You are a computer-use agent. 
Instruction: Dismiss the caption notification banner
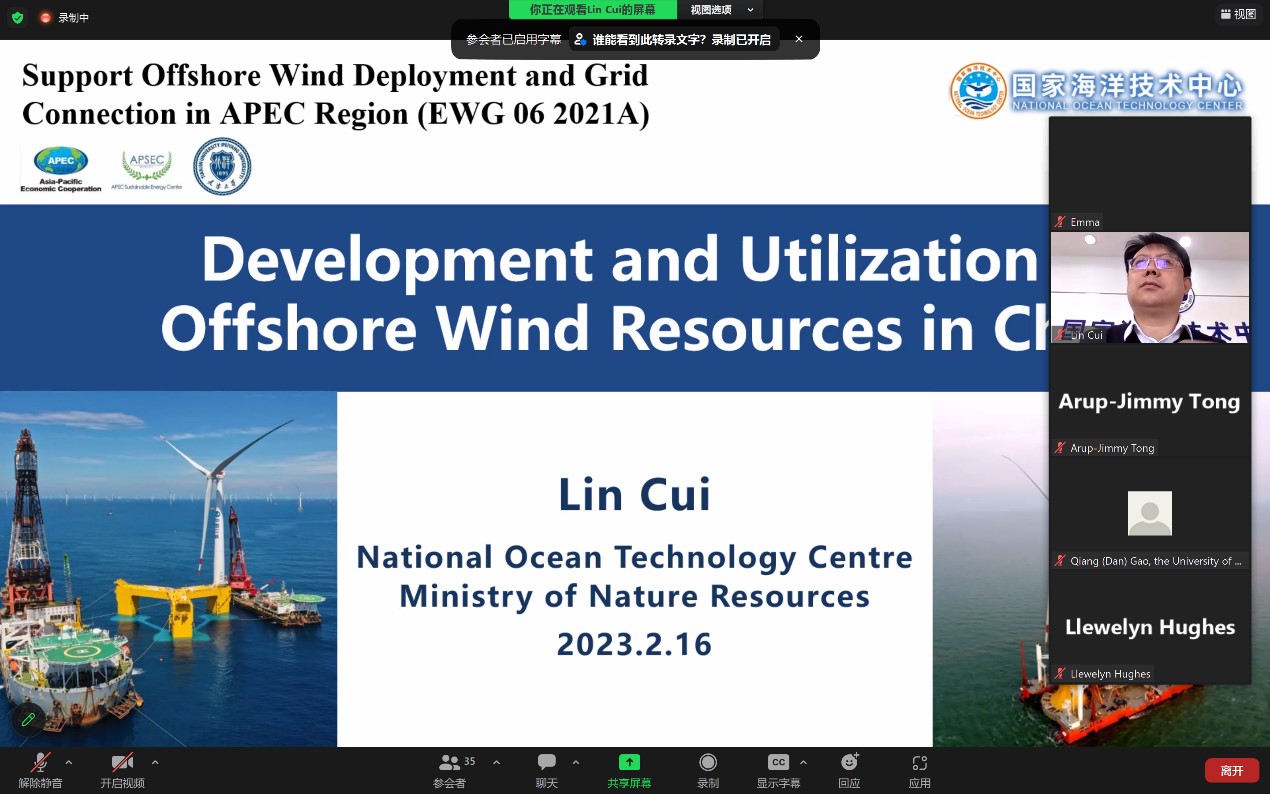pos(799,39)
